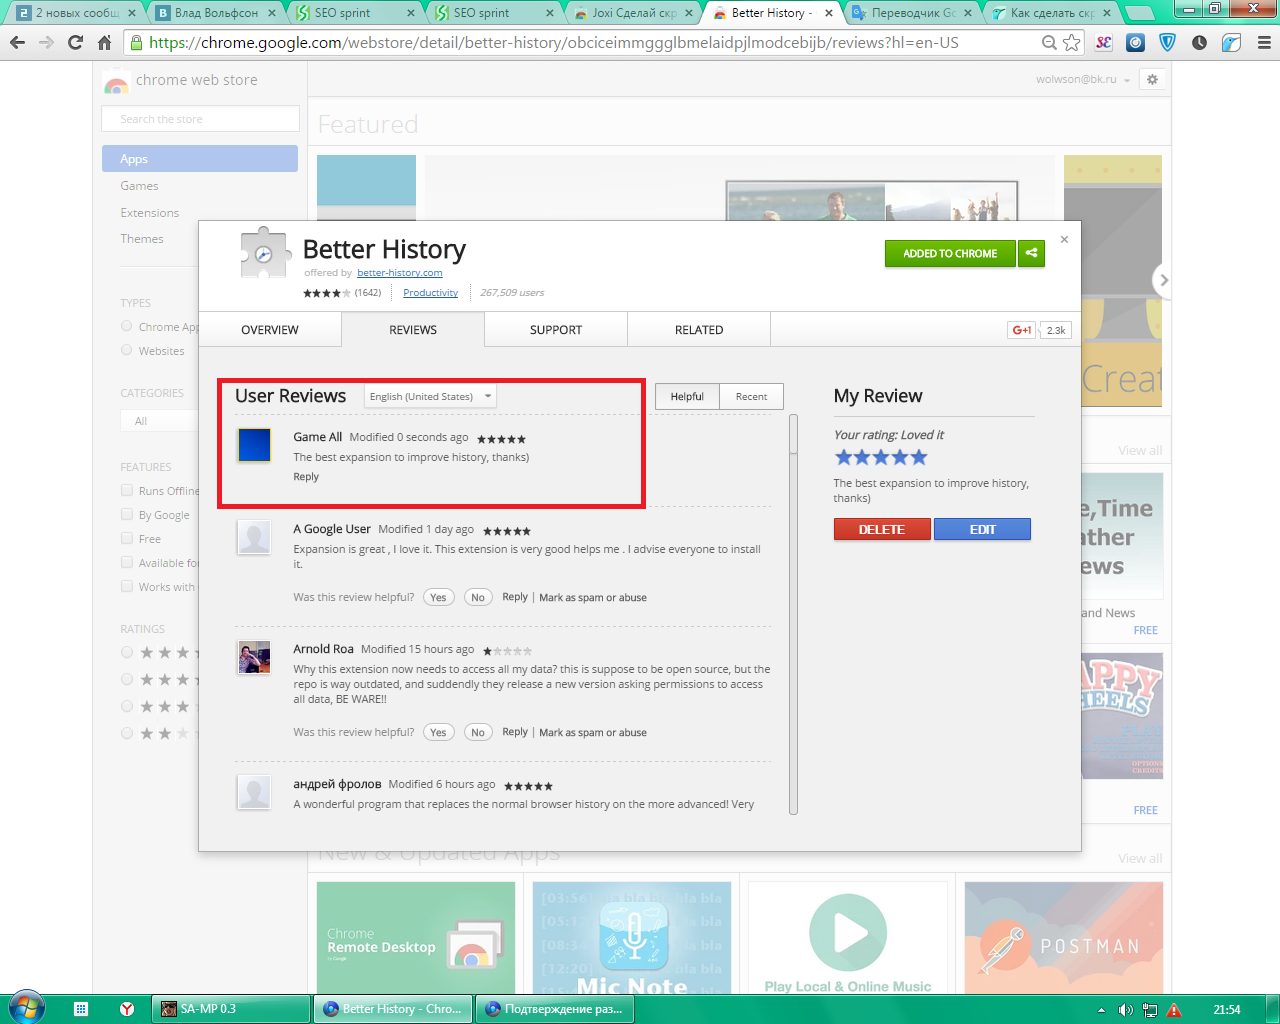Select the Chrome Apps type radio button
Screen dimensions: 1280x1024
pyautogui.click(x=126, y=326)
